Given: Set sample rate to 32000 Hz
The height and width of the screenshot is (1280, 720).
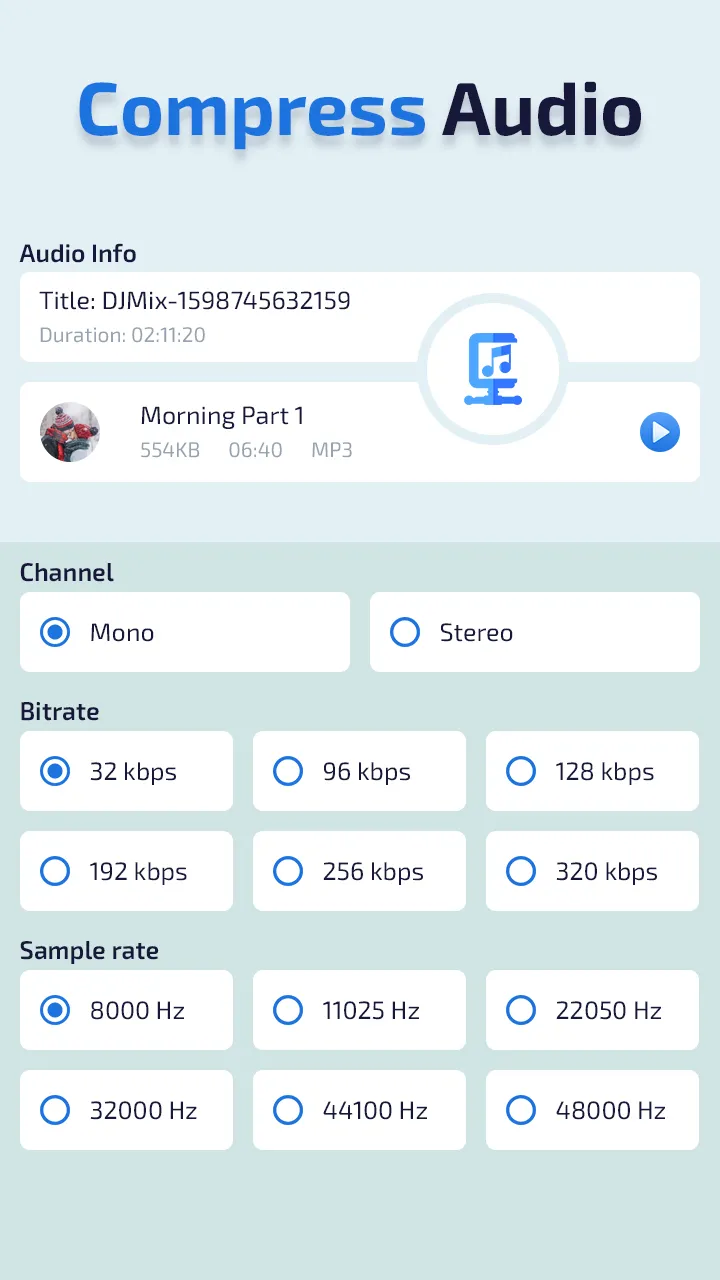Looking at the screenshot, I should [x=126, y=1110].
